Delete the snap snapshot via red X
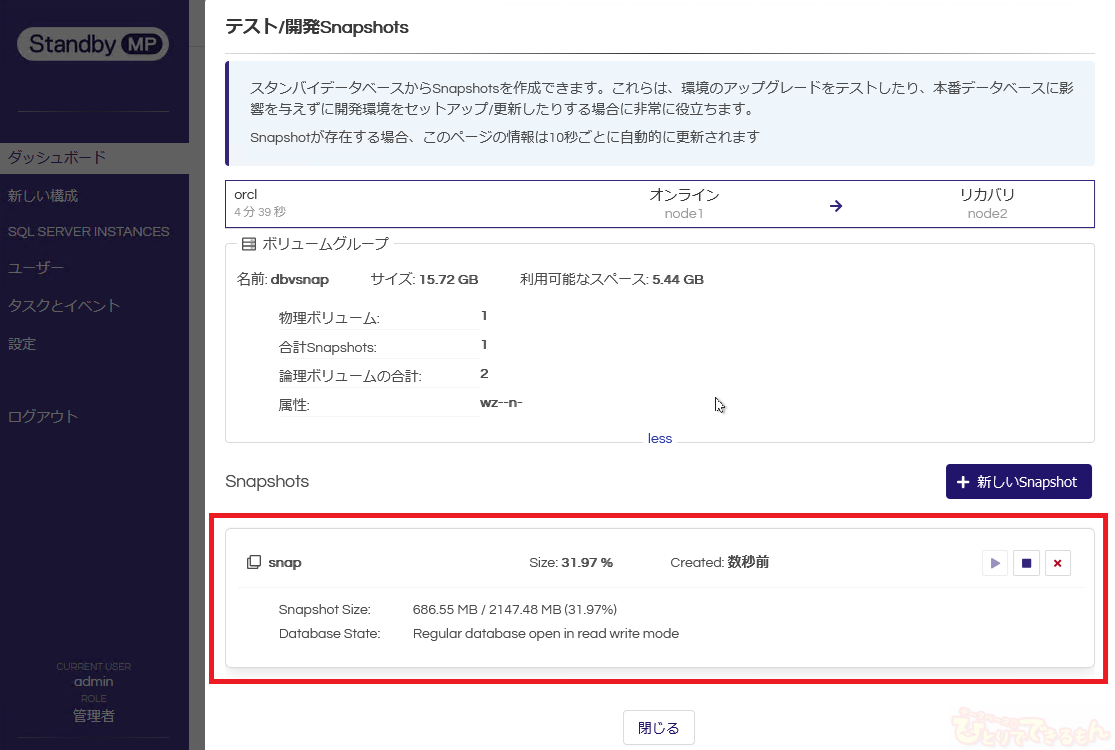Screen dimensions: 1115x750 click(1058, 563)
